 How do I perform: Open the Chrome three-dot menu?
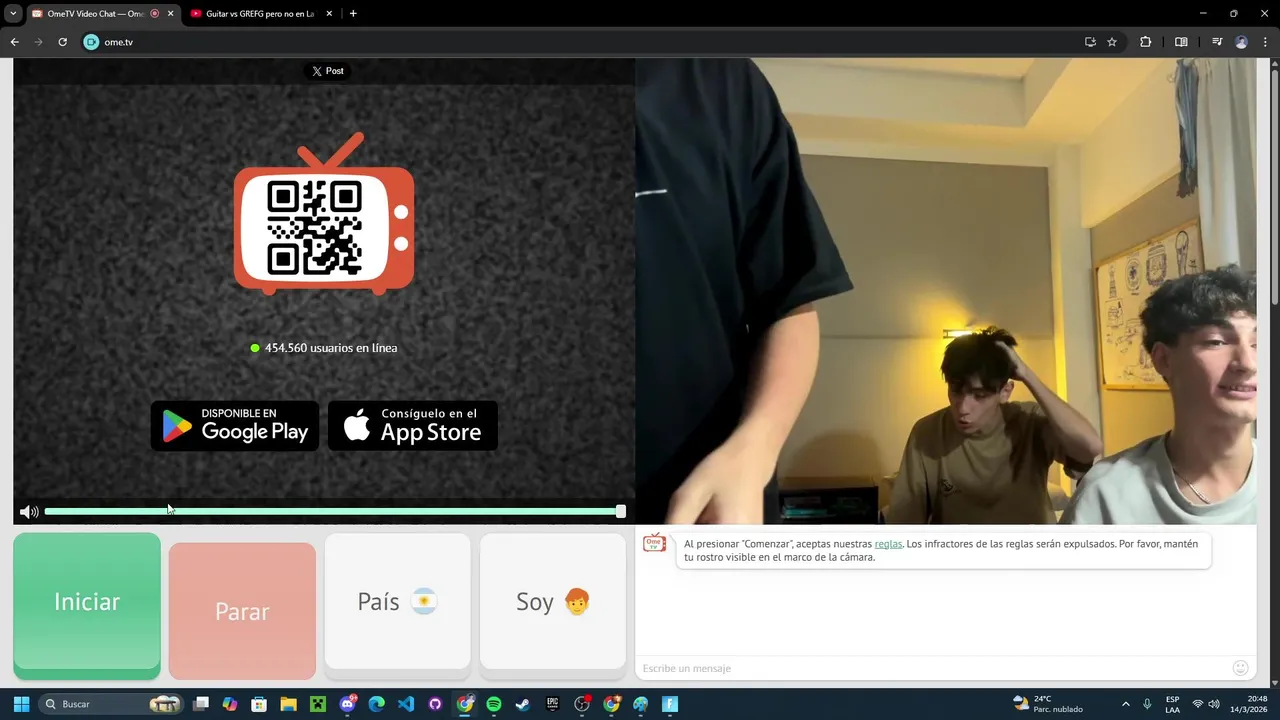coord(1265,42)
